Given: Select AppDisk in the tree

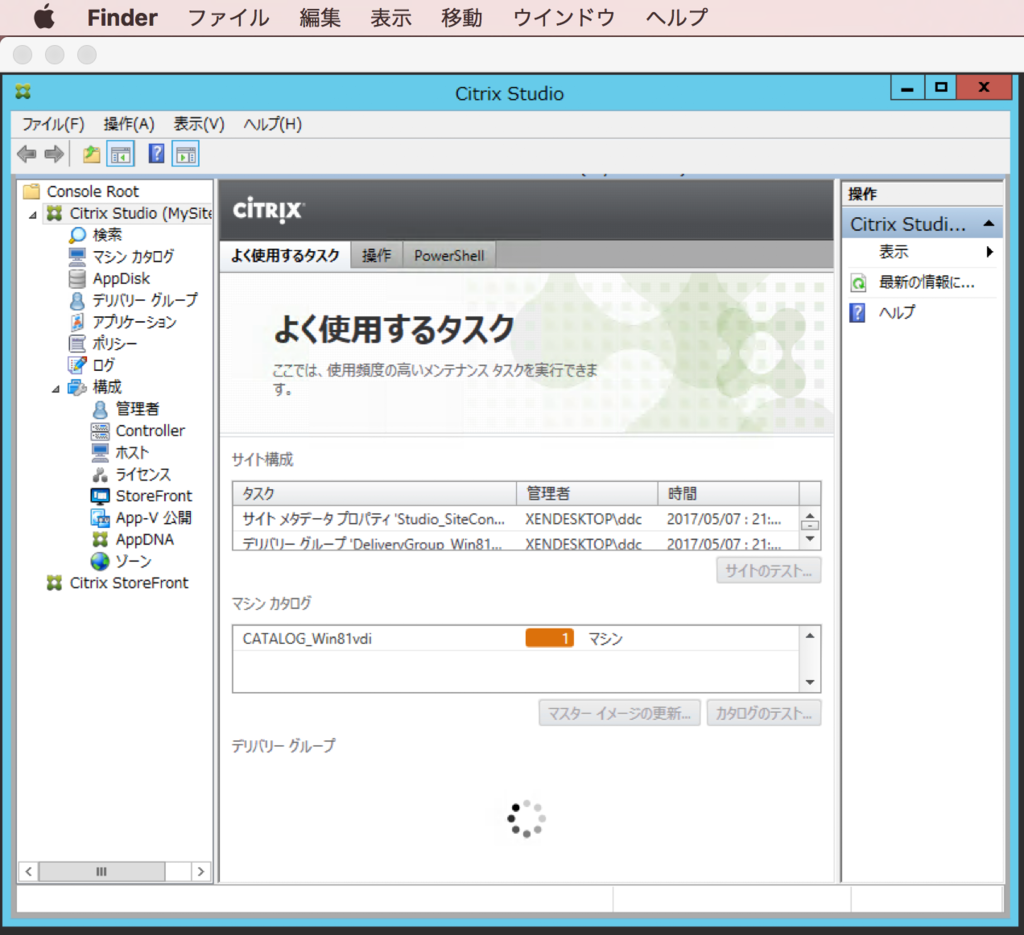Looking at the screenshot, I should click(x=121, y=279).
